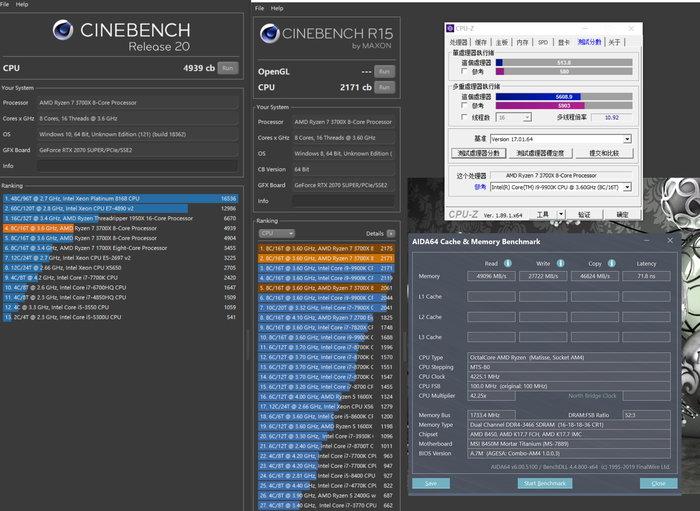700x511 pixels.
Task: Click Info input field in Cinebench R15
Action: click(343, 201)
